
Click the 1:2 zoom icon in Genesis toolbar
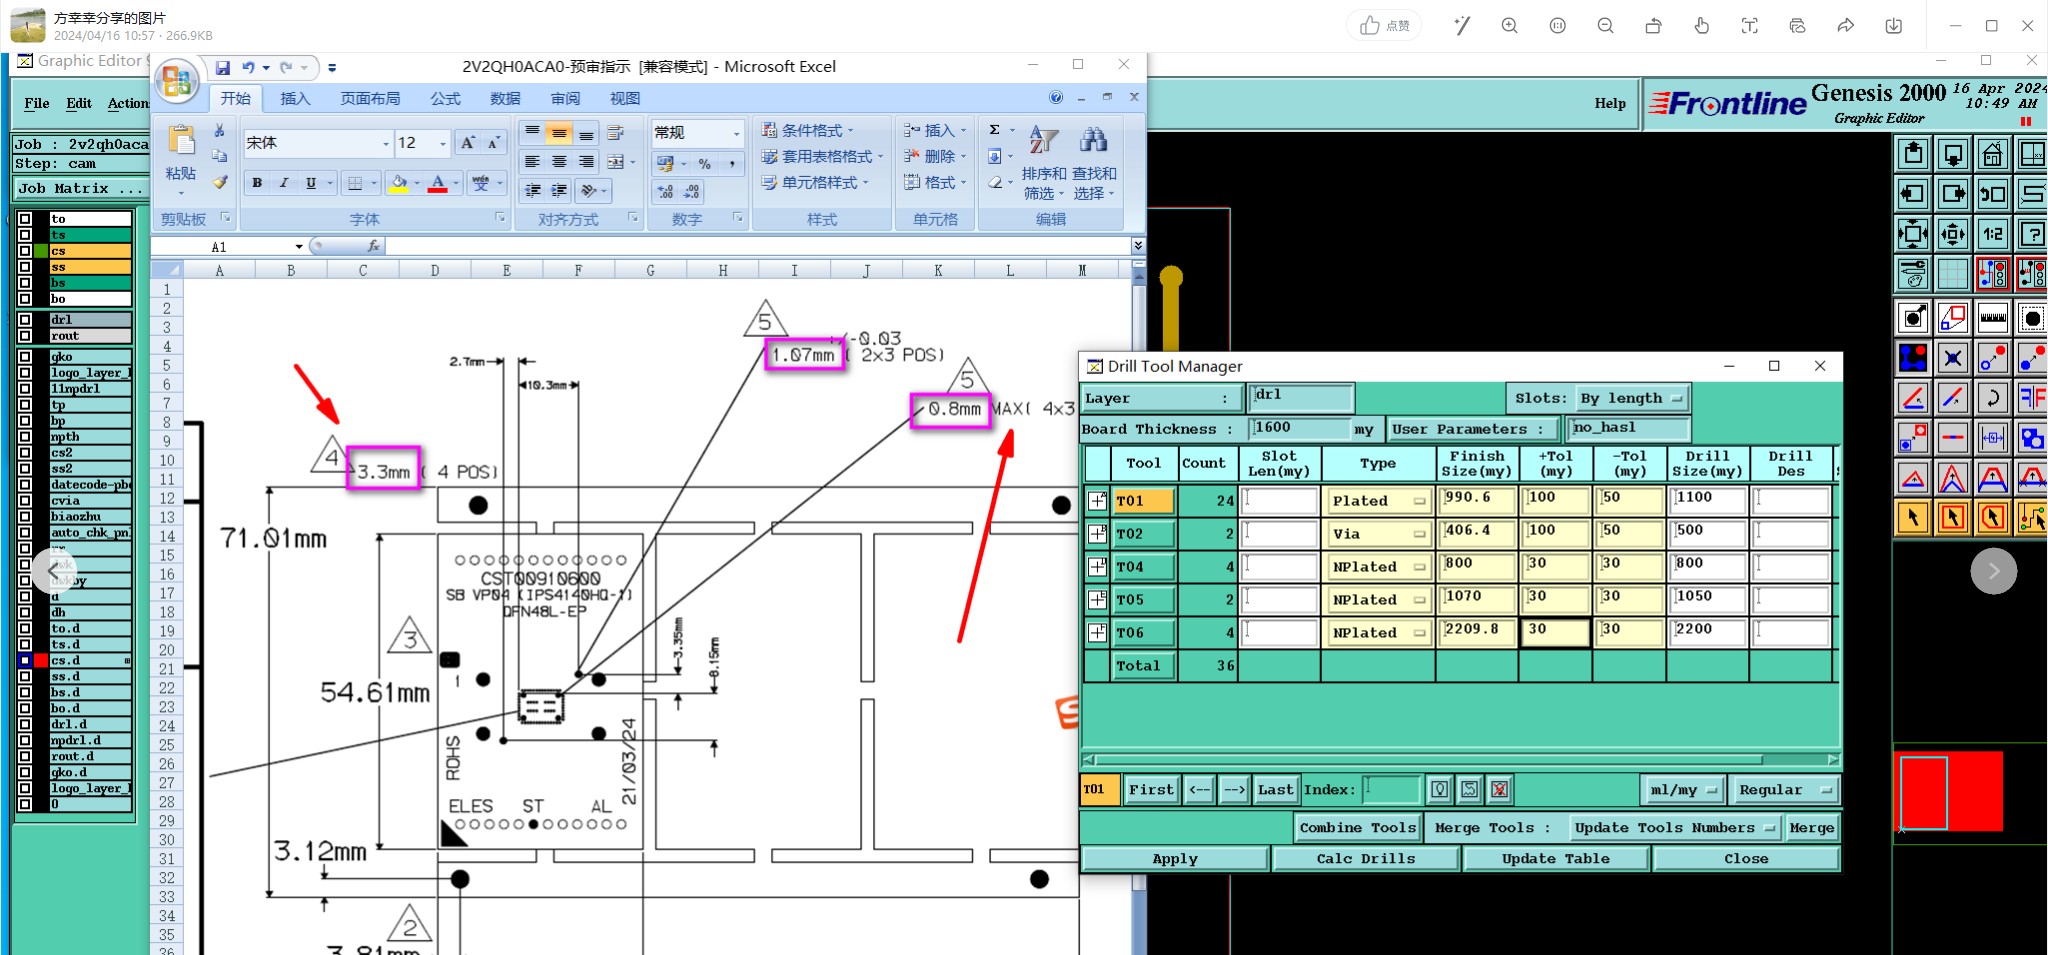coord(1992,234)
